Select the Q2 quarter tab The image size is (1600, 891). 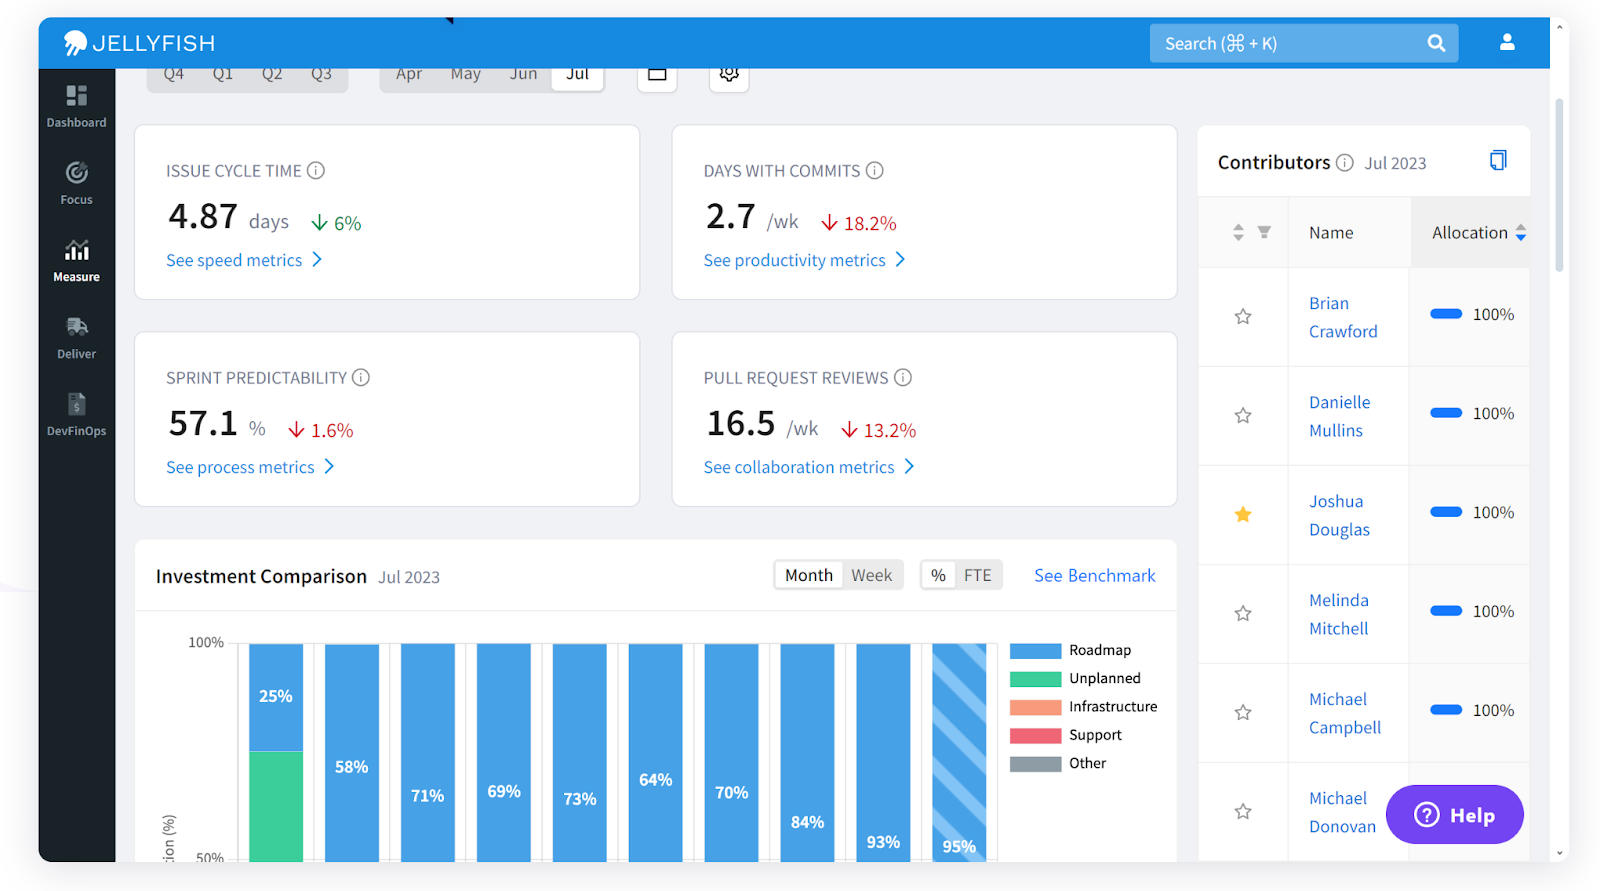point(272,75)
